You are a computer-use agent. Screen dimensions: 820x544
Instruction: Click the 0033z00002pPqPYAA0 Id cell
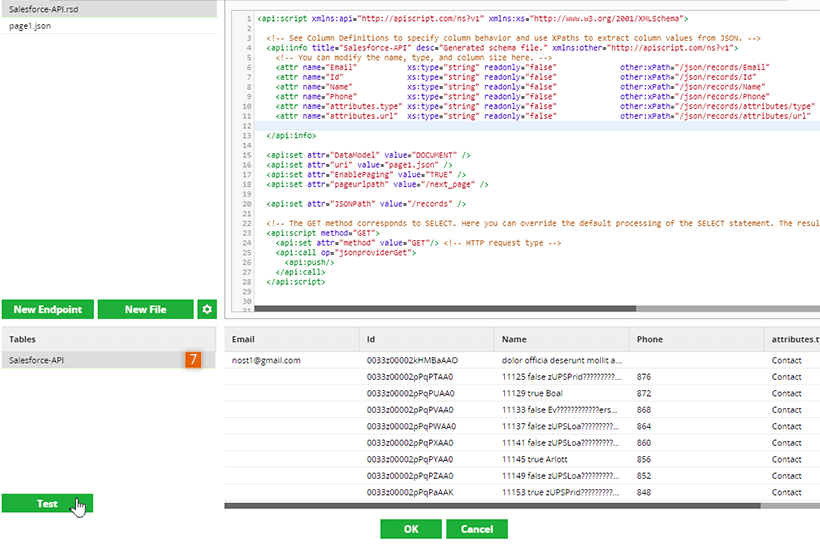(427, 459)
